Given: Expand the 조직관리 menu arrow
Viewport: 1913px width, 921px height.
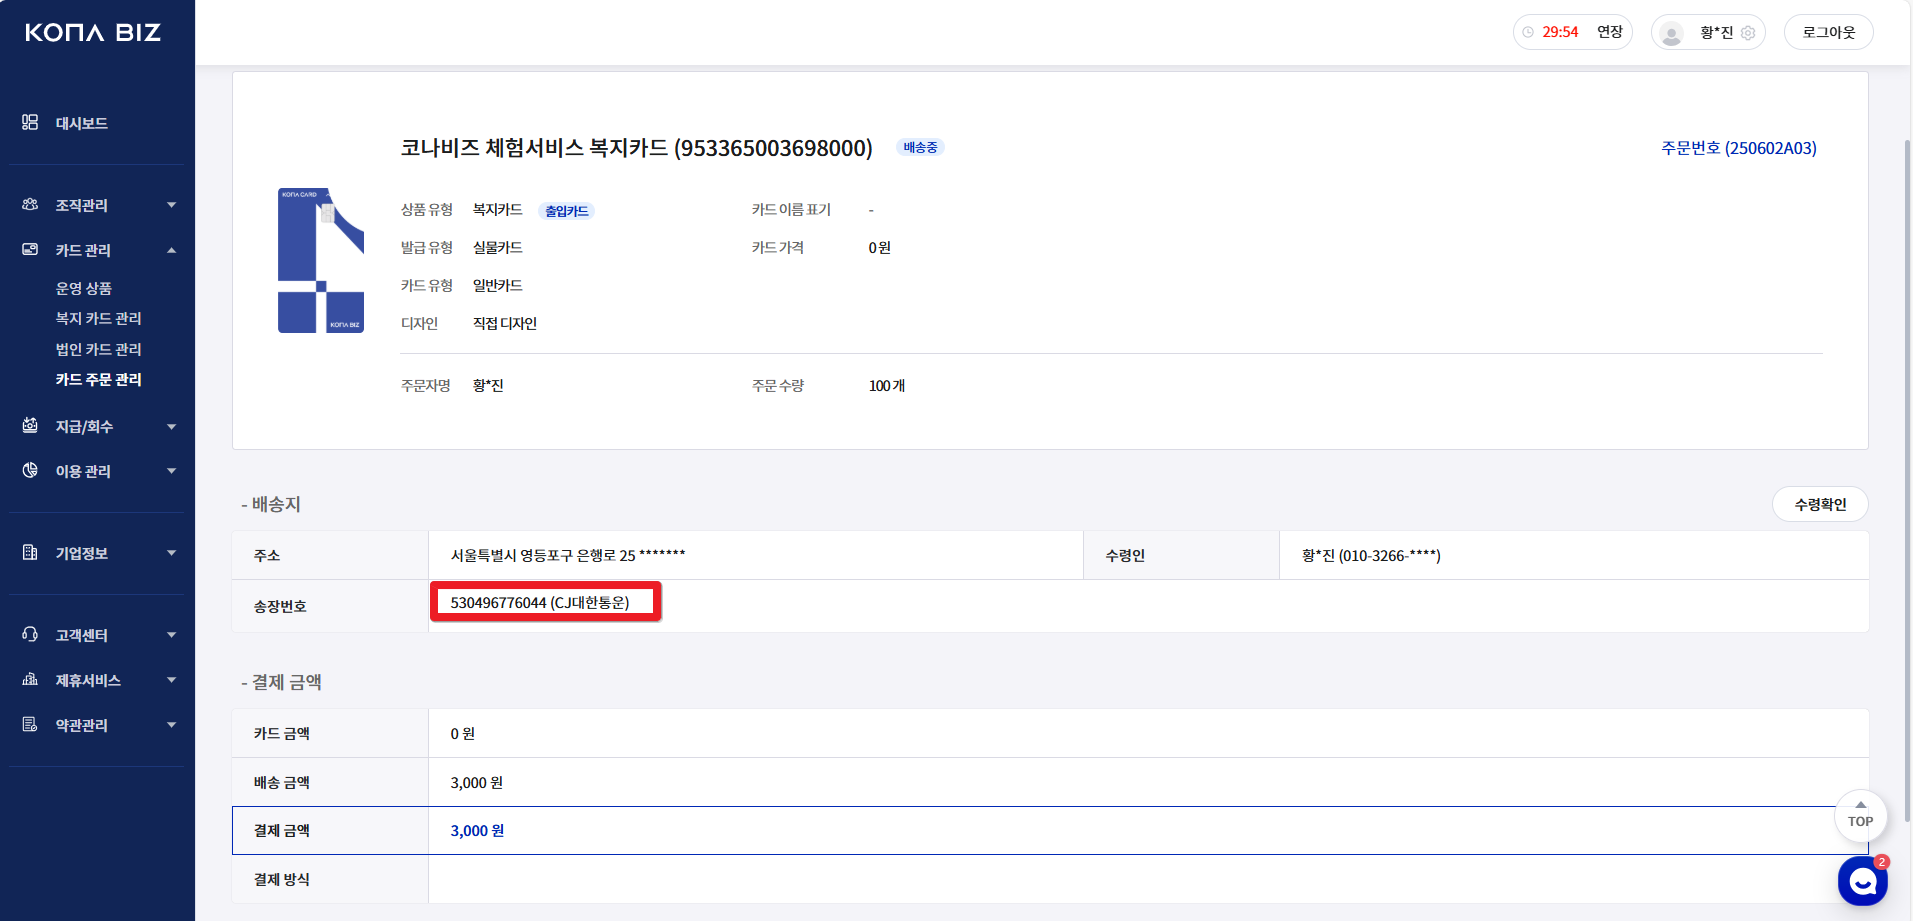Looking at the screenshot, I should 171,205.
